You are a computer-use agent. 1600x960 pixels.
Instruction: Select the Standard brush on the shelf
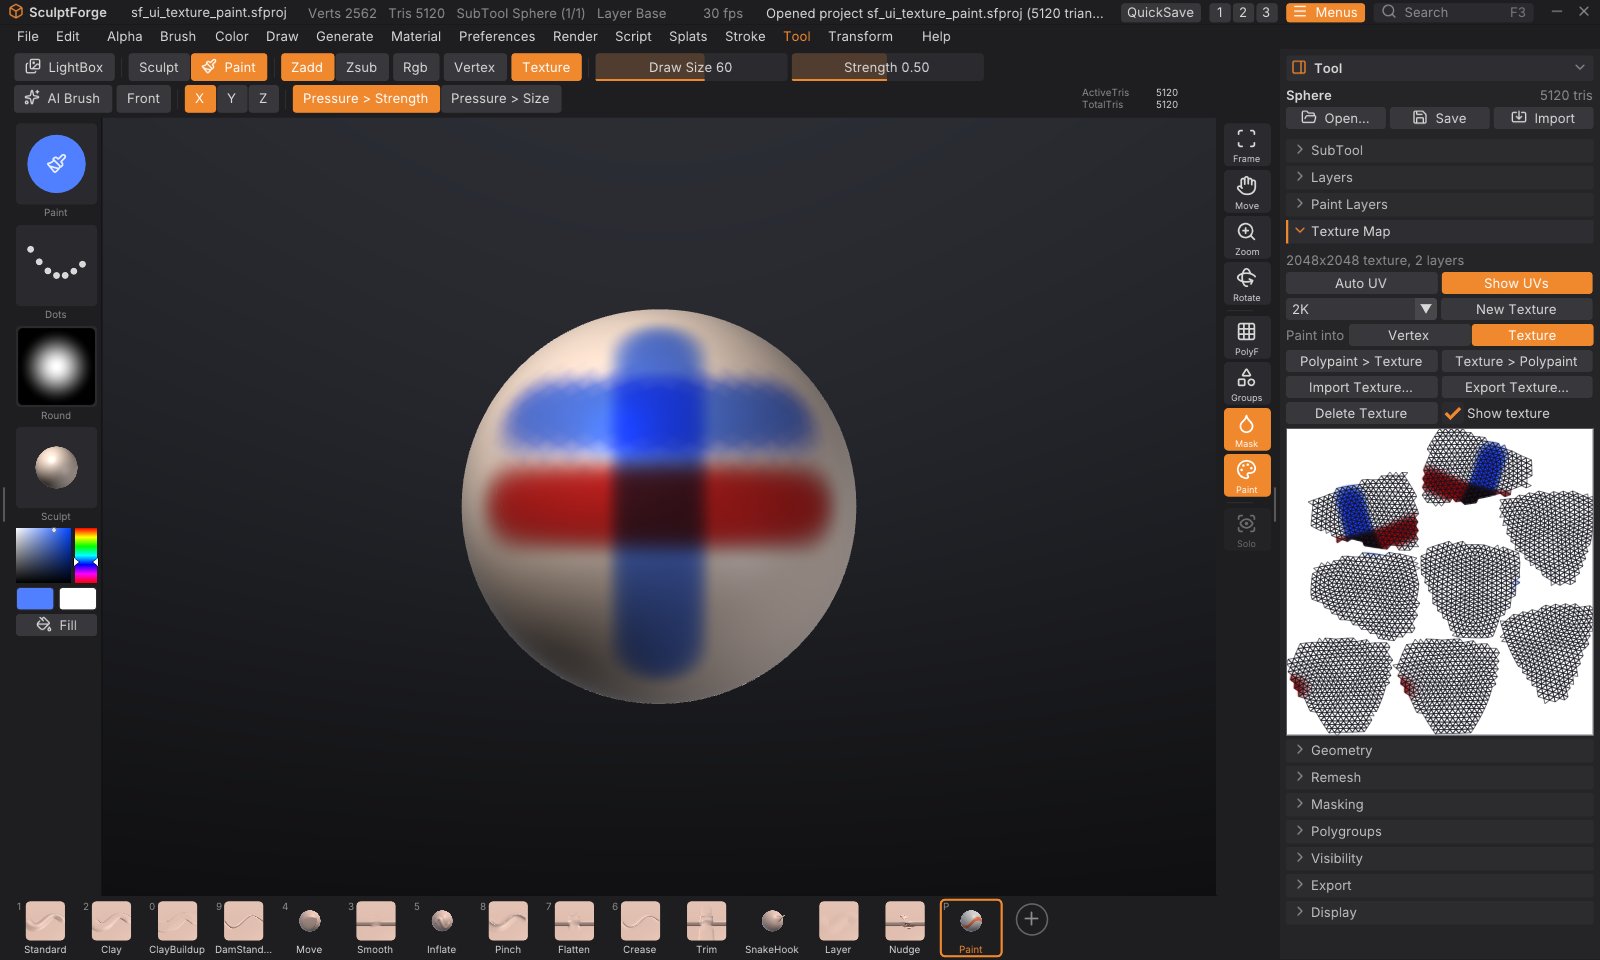point(45,927)
